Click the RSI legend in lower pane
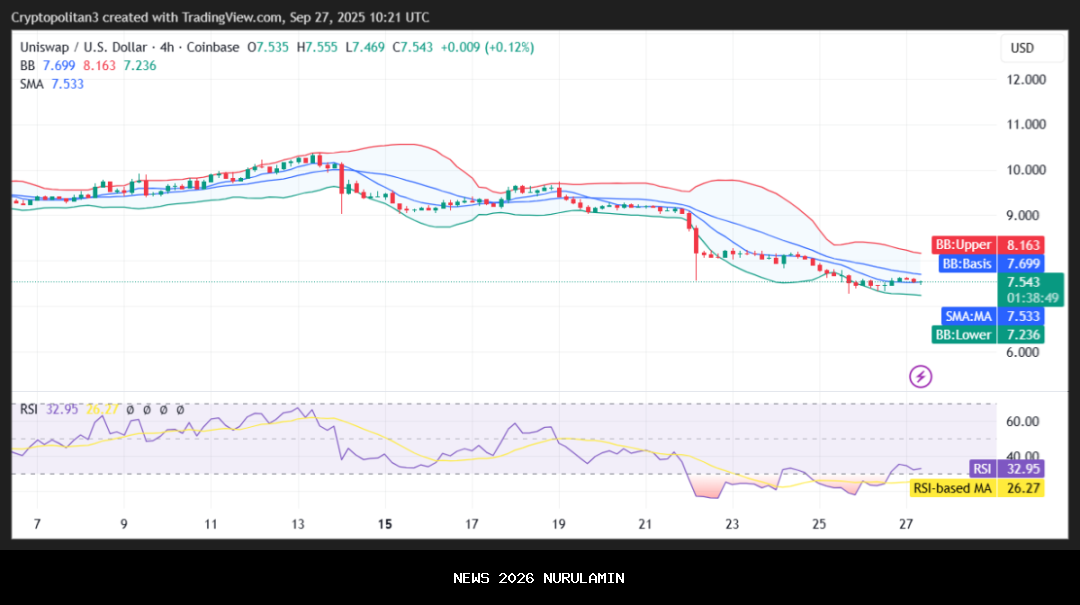Image resolution: width=1080 pixels, height=605 pixels. tap(28, 409)
